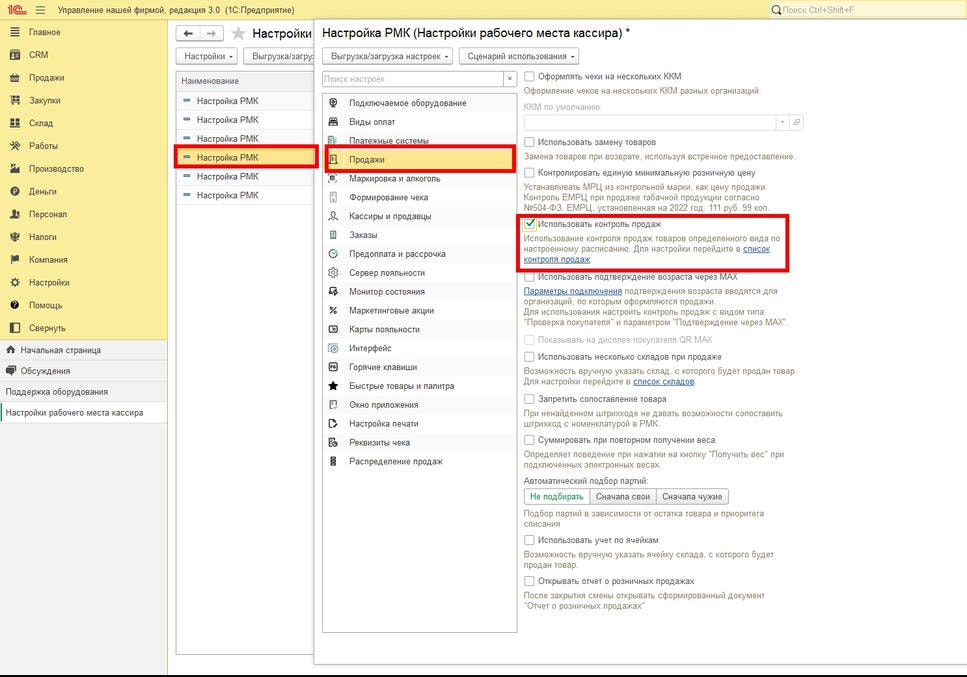Select Сначала чужие batch selection option
The width and height of the screenshot is (967, 677).
tap(692, 497)
